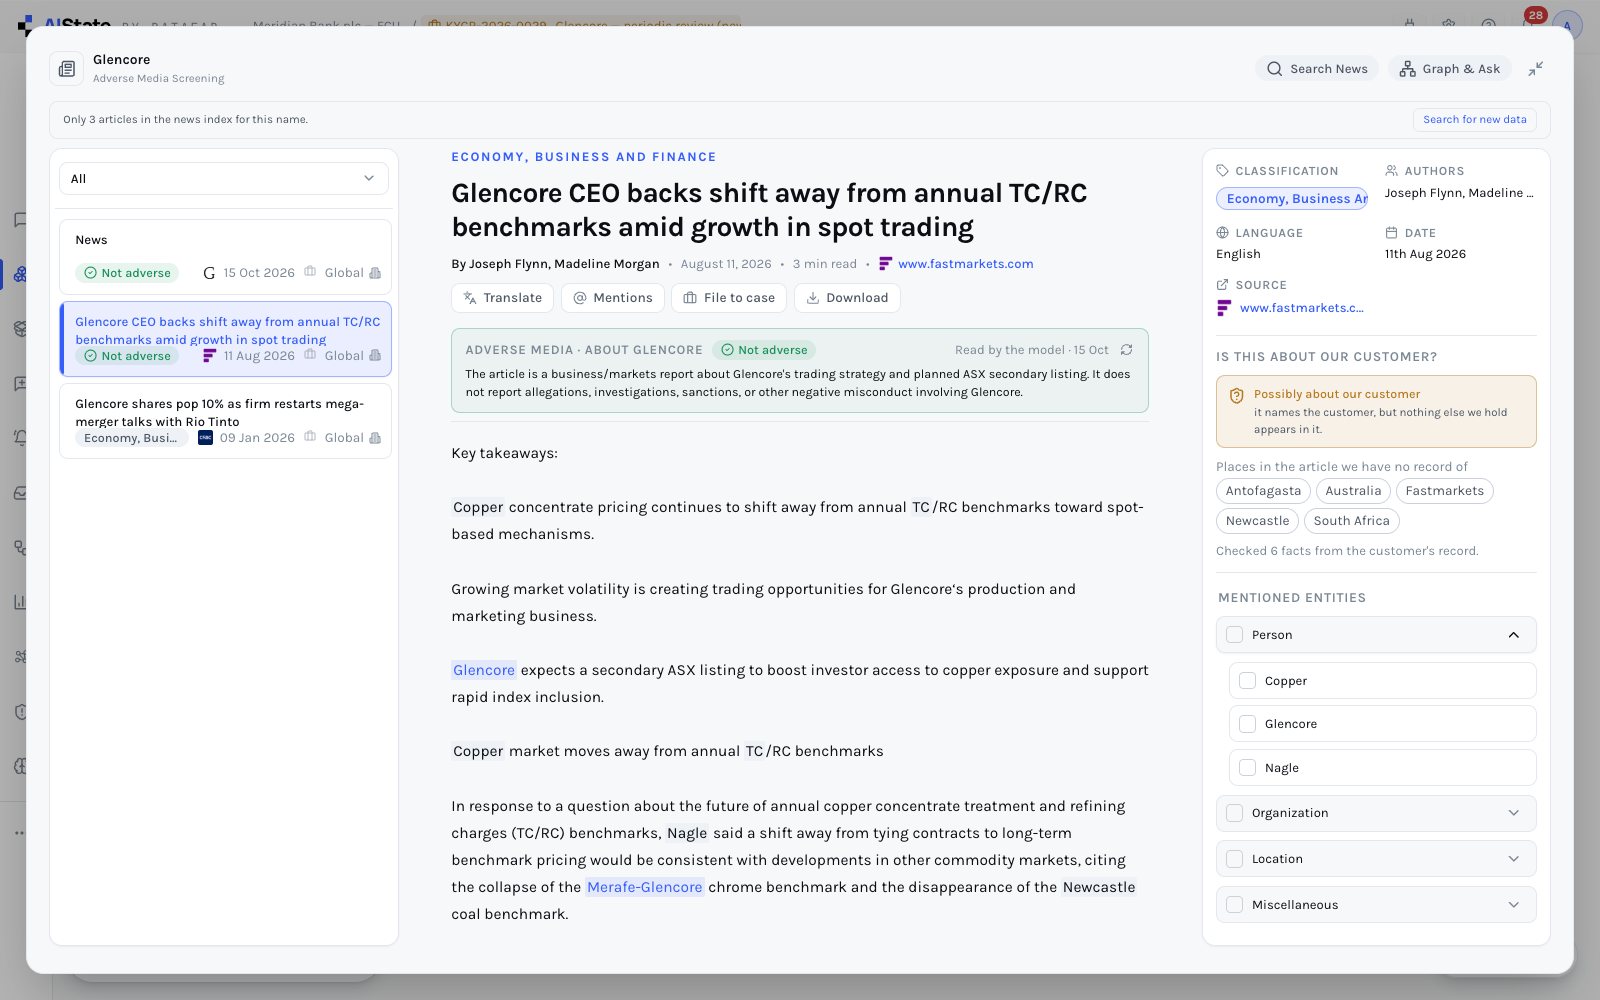Click File to case button
The height and width of the screenshot is (1000, 1600).
[729, 298]
